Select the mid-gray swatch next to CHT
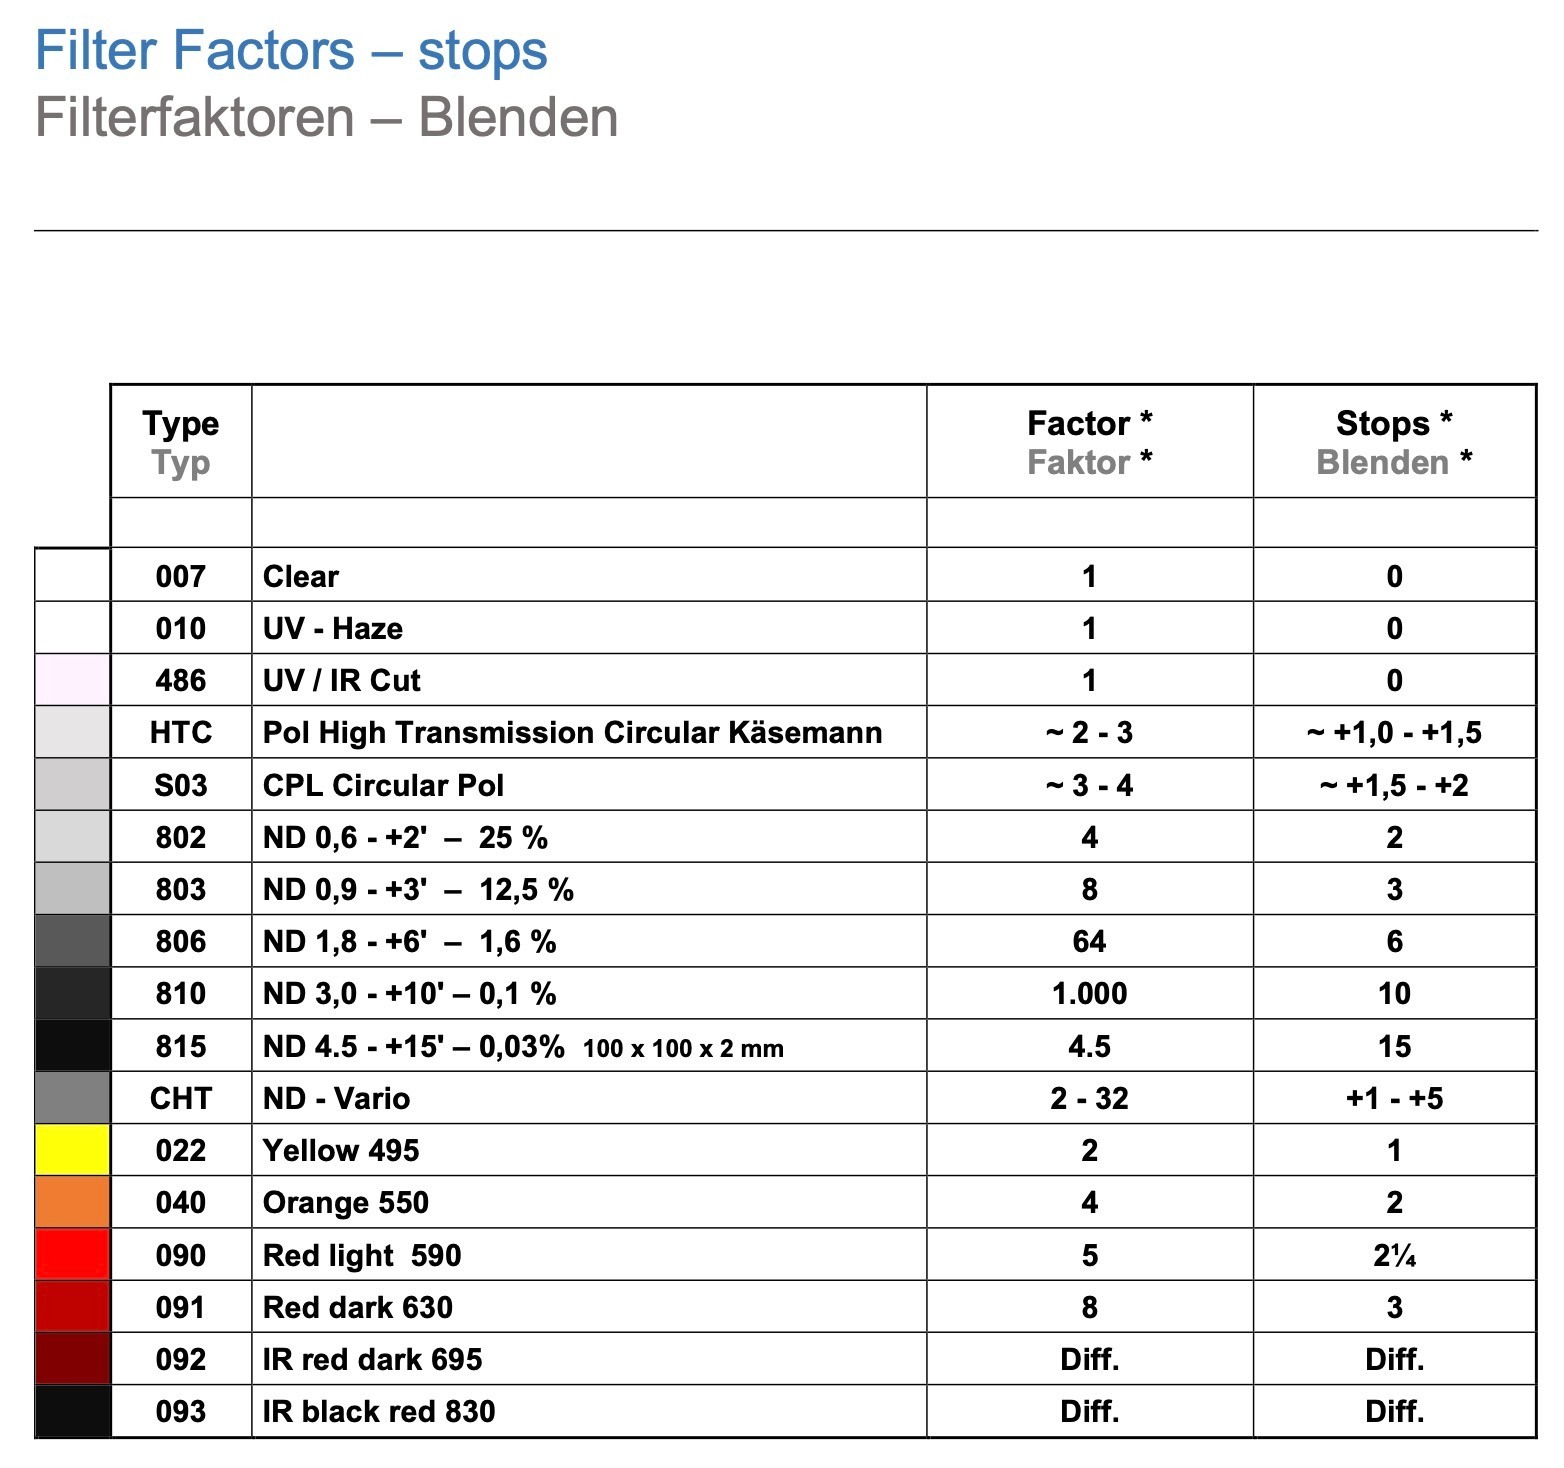The height and width of the screenshot is (1468, 1564). coord(72,1098)
